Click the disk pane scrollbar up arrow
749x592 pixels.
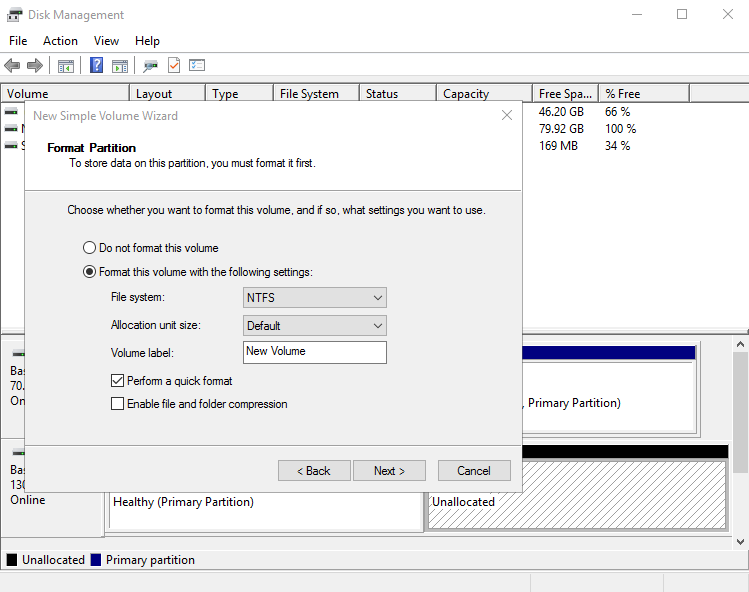click(x=740, y=344)
